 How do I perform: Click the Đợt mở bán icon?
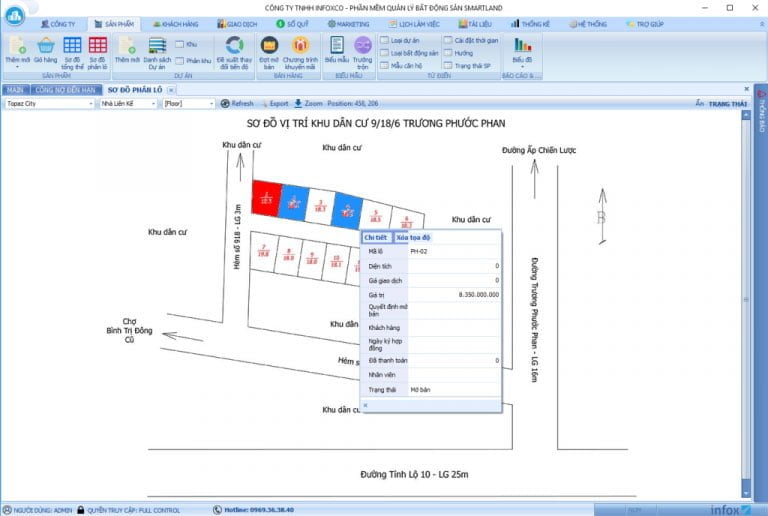coord(268,46)
